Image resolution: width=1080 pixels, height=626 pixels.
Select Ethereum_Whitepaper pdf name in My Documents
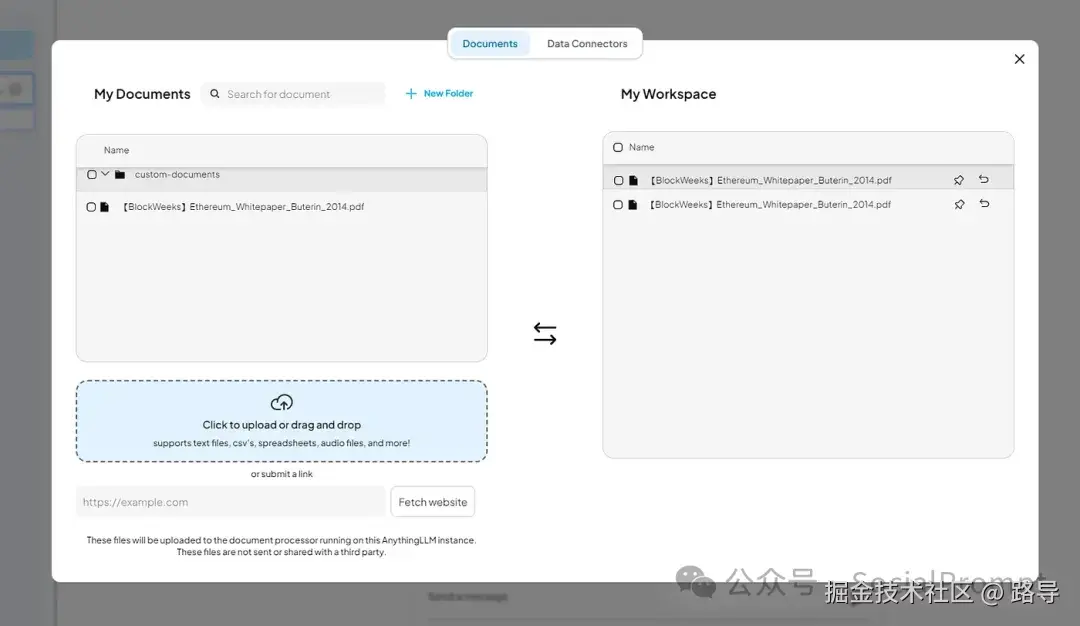243,207
